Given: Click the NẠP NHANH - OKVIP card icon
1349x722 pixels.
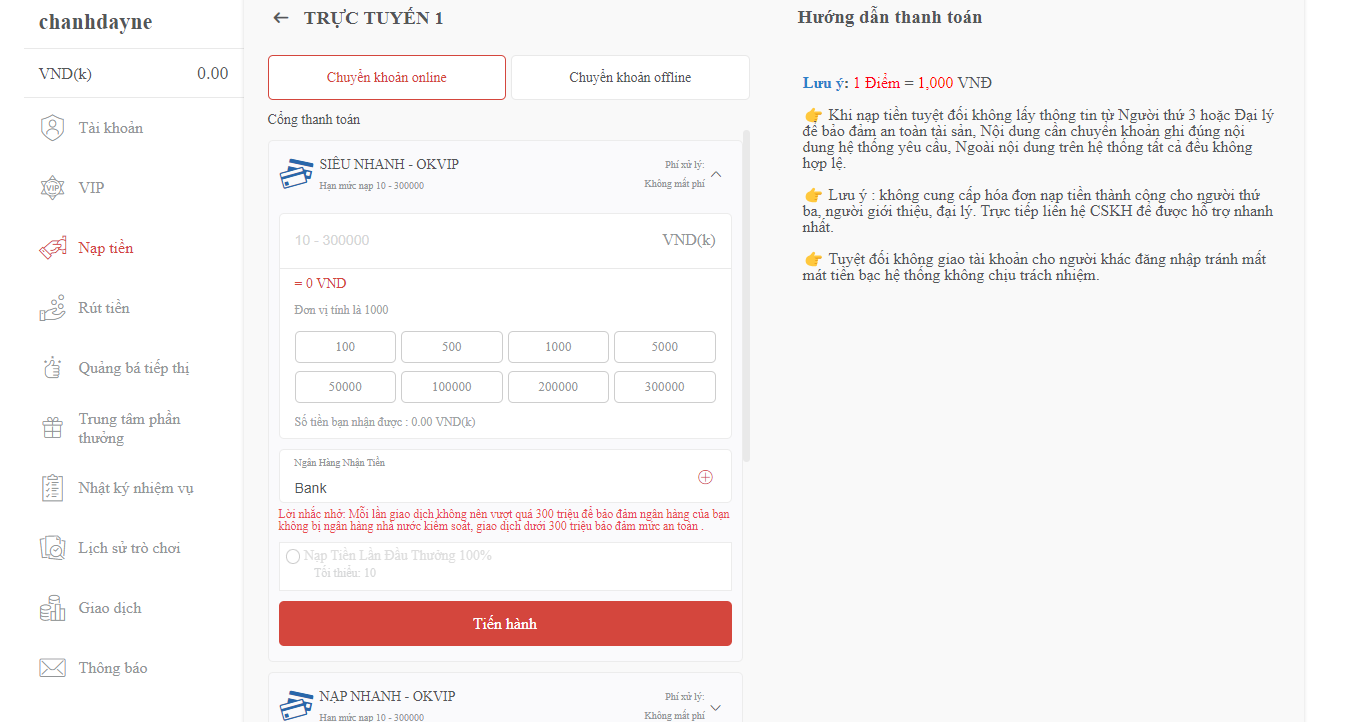Looking at the screenshot, I should pos(295,705).
